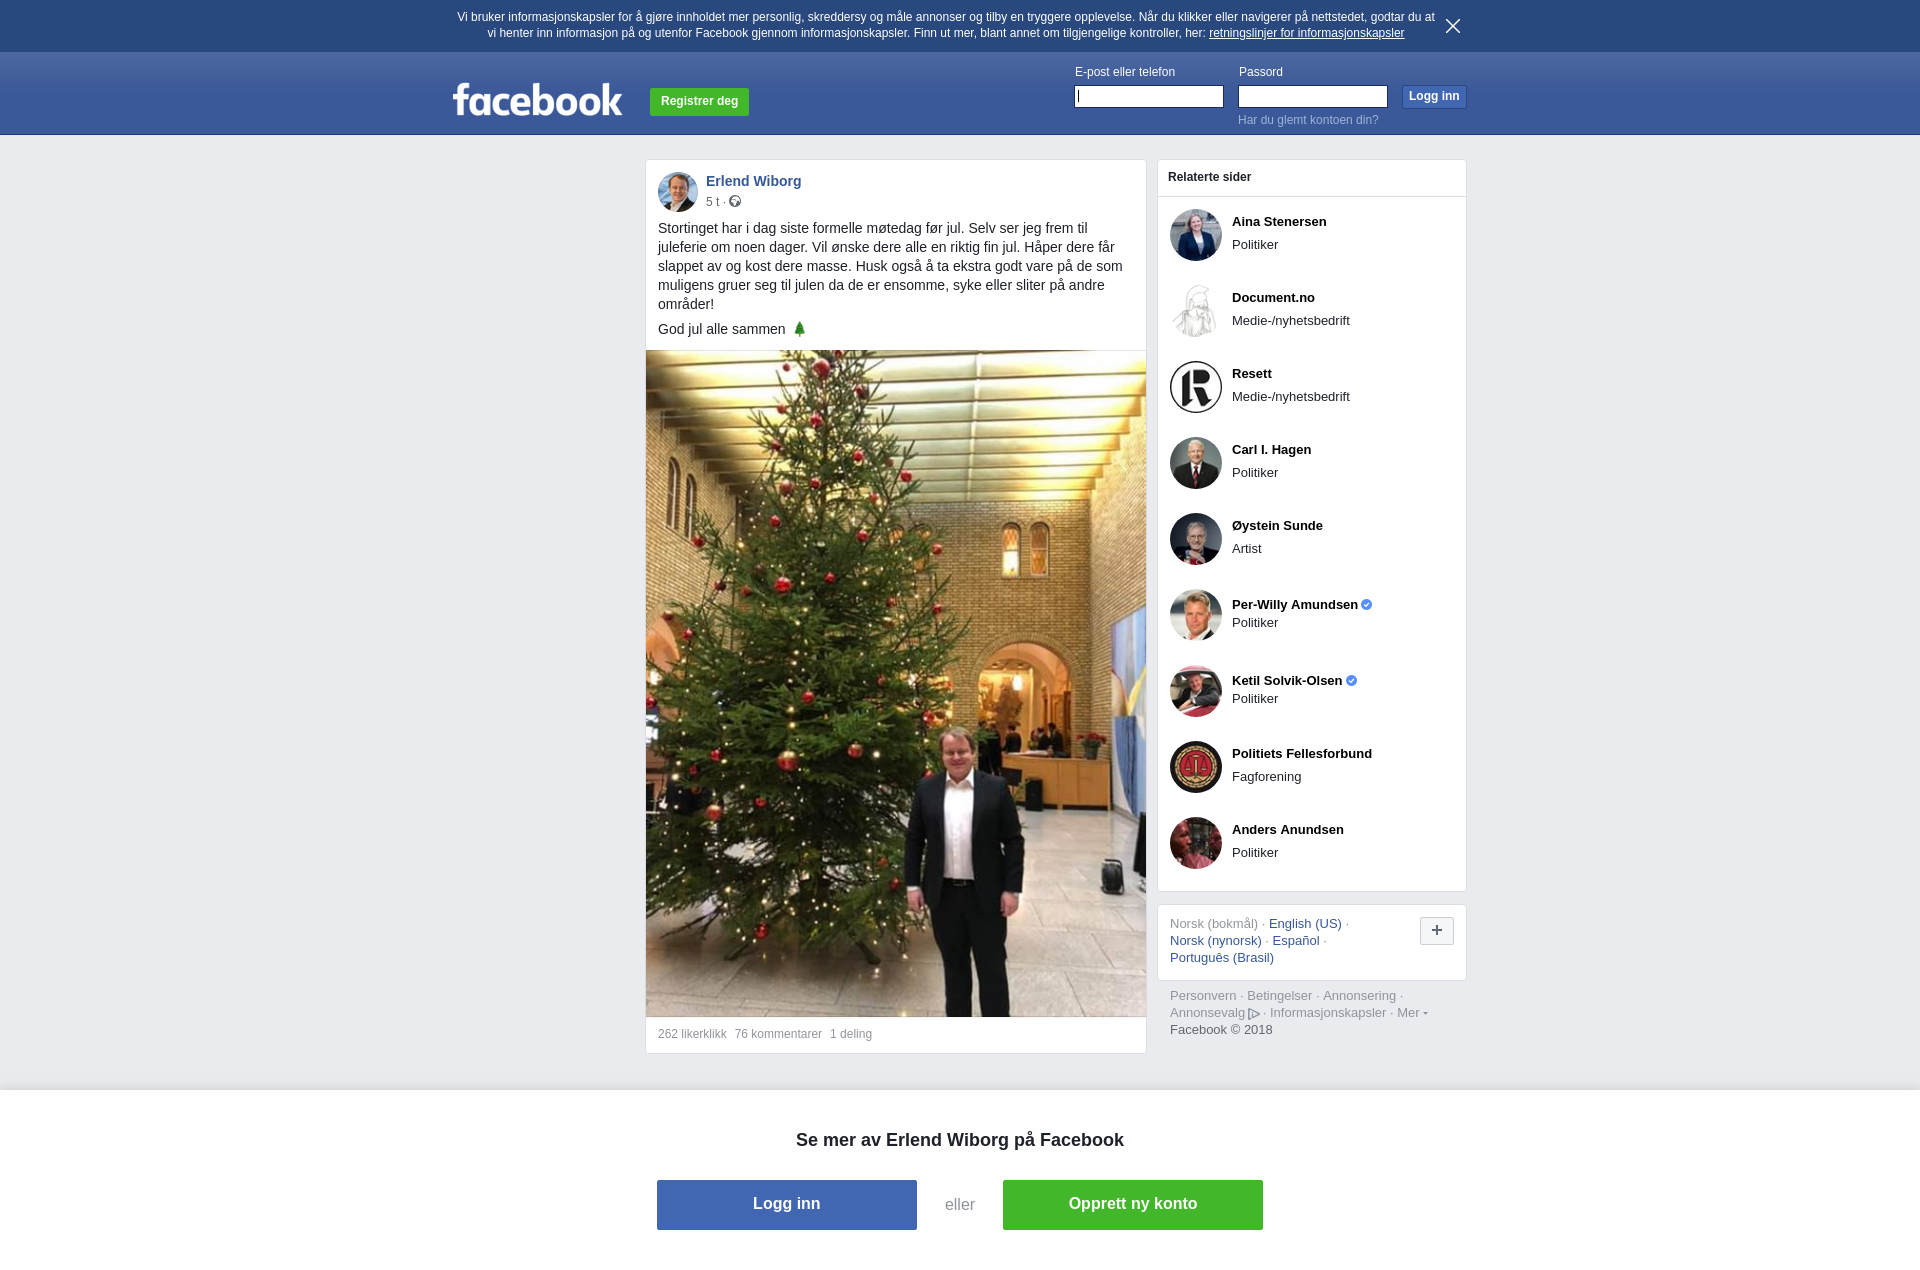Image resolution: width=1920 pixels, height=1270 pixels.
Task: Open the Document.no page avatar
Action: coord(1196,311)
